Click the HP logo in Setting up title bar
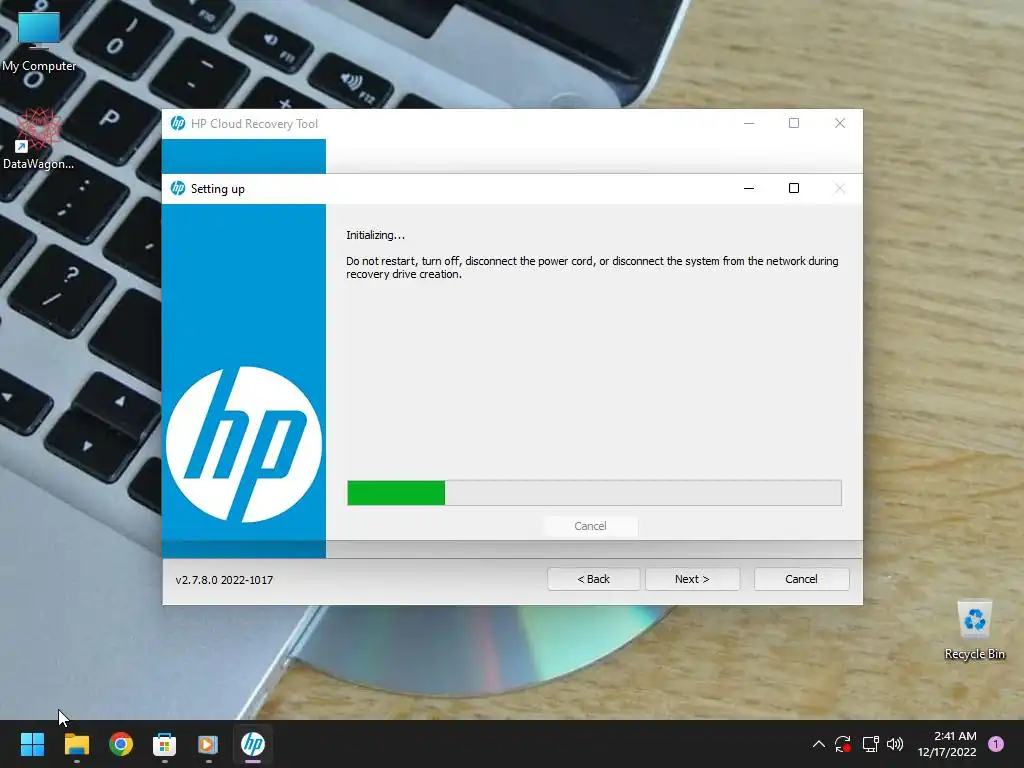 [x=178, y=189]
